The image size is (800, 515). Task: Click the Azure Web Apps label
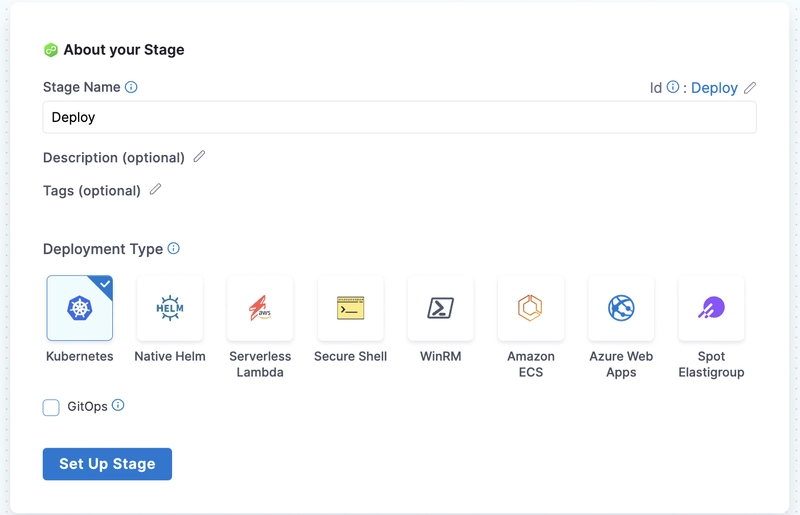(621, 364)
